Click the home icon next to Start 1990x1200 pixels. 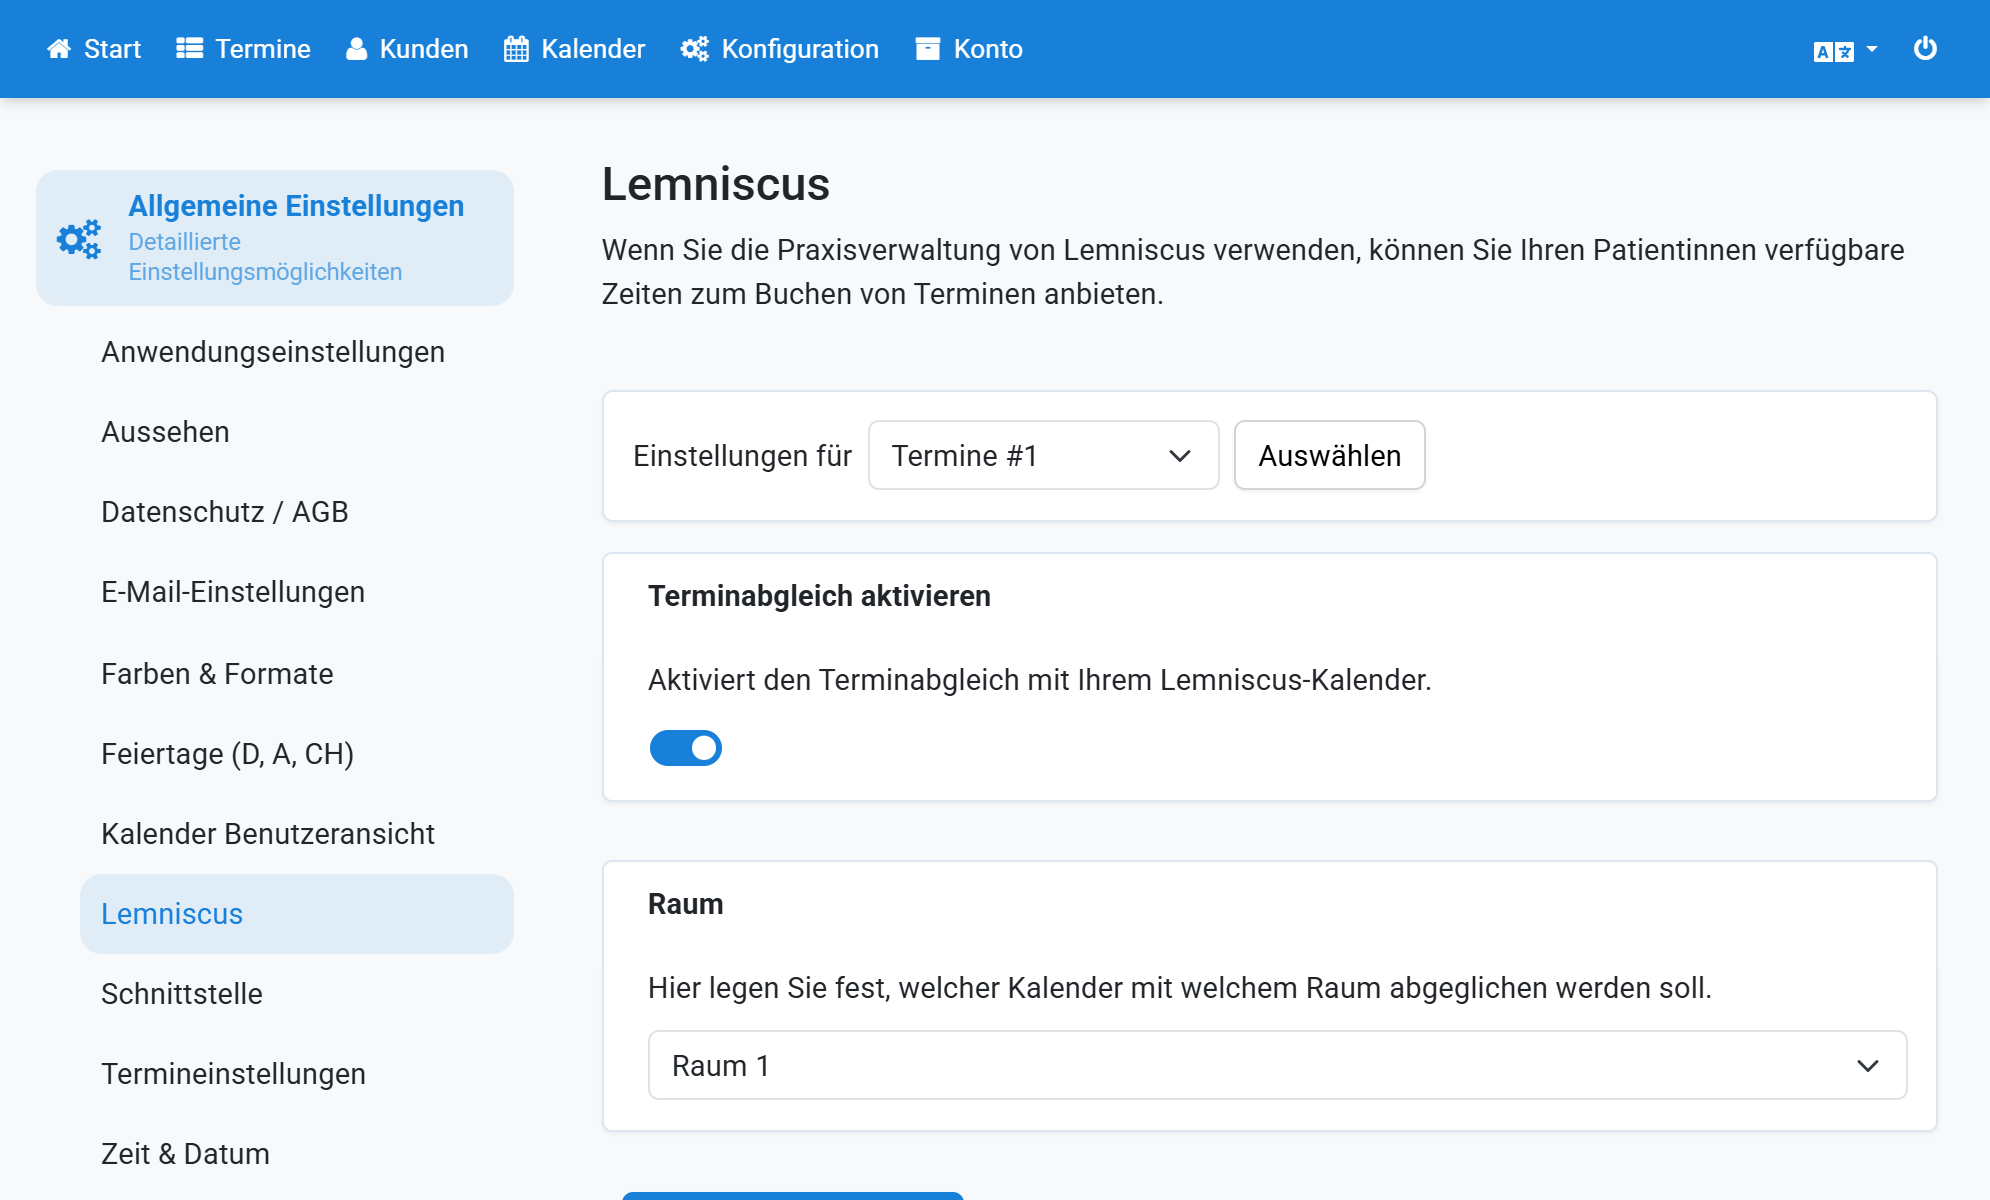click(59, 49)
